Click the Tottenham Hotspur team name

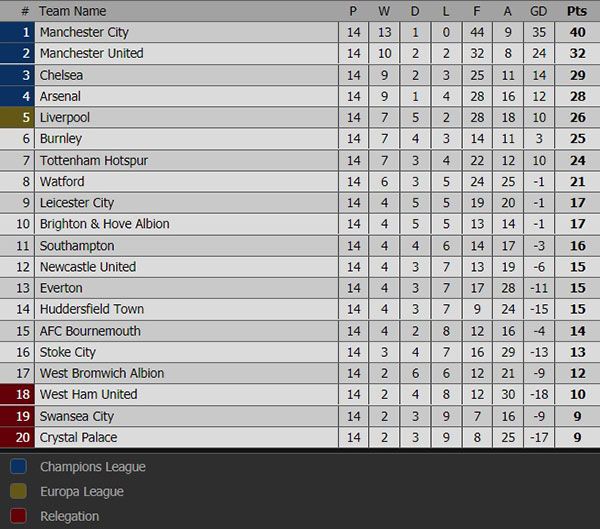pyautogui.click(x=94, y=161)
